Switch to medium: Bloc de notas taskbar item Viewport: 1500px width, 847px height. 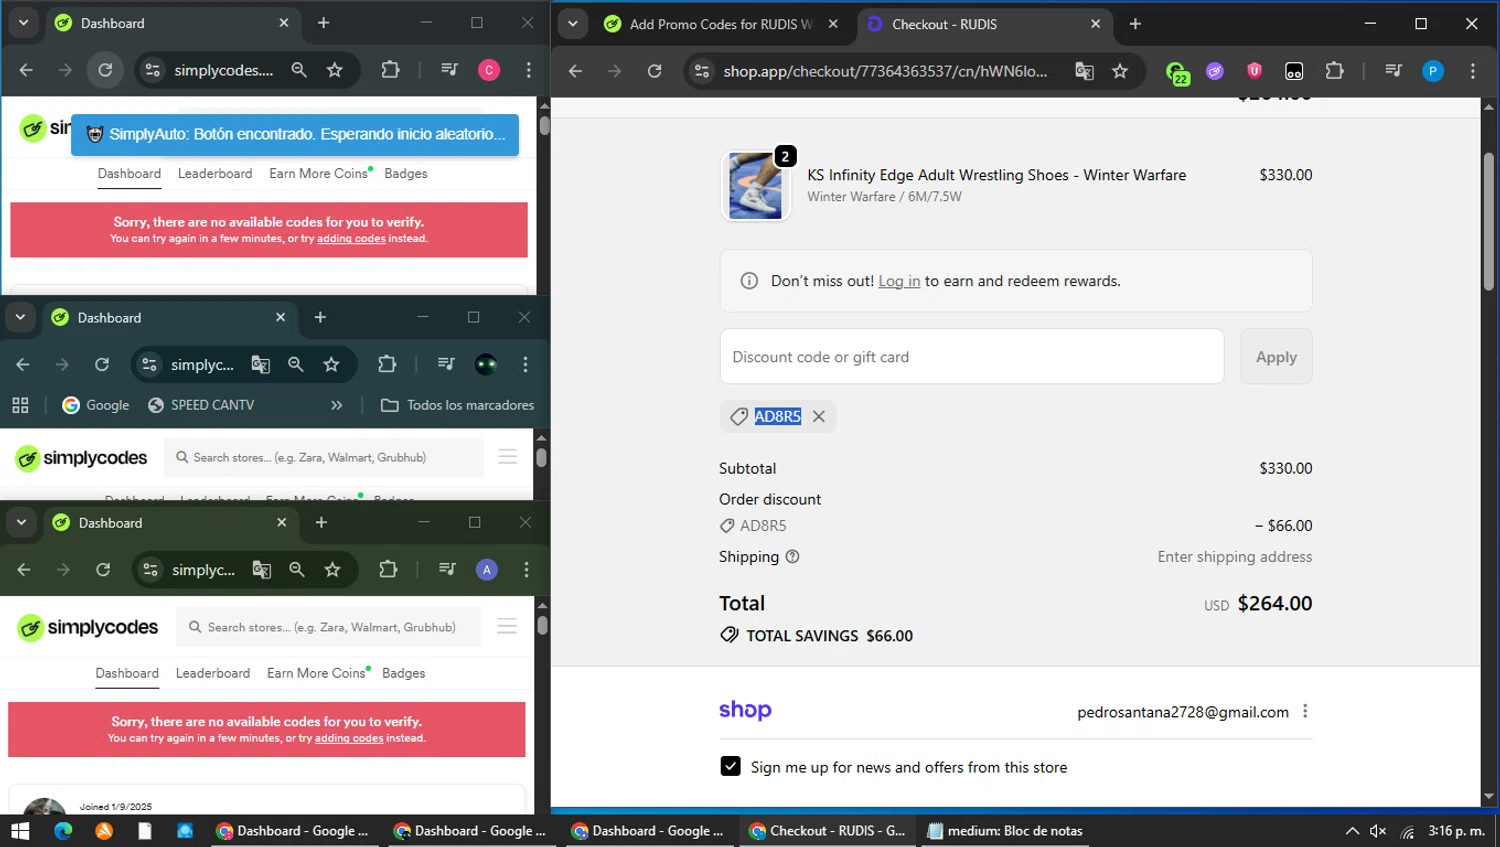[x=1005, y=831]
